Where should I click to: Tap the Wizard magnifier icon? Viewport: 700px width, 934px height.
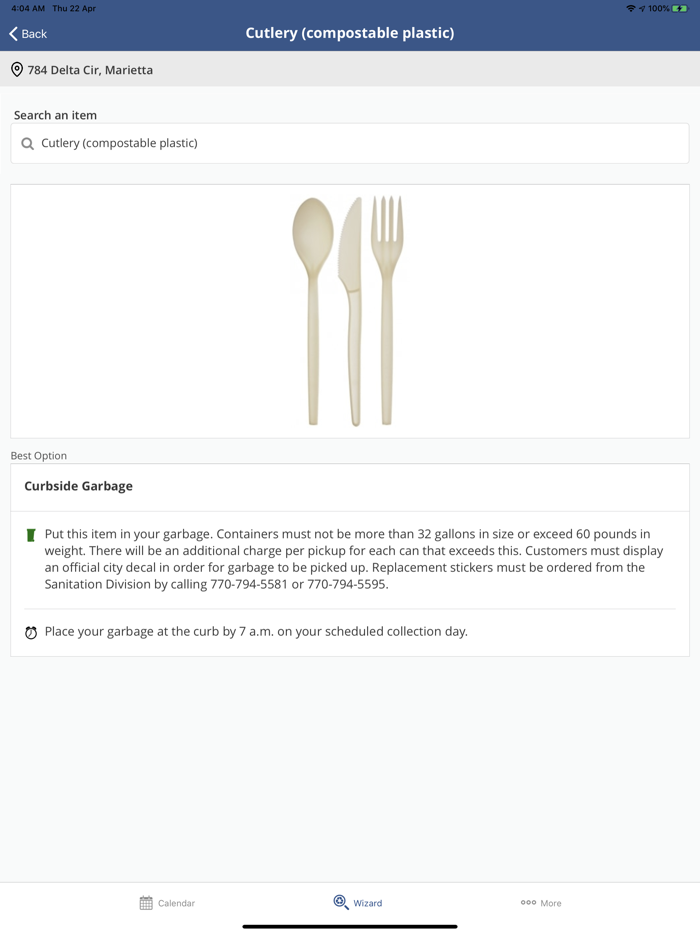(x=341, y=902)
